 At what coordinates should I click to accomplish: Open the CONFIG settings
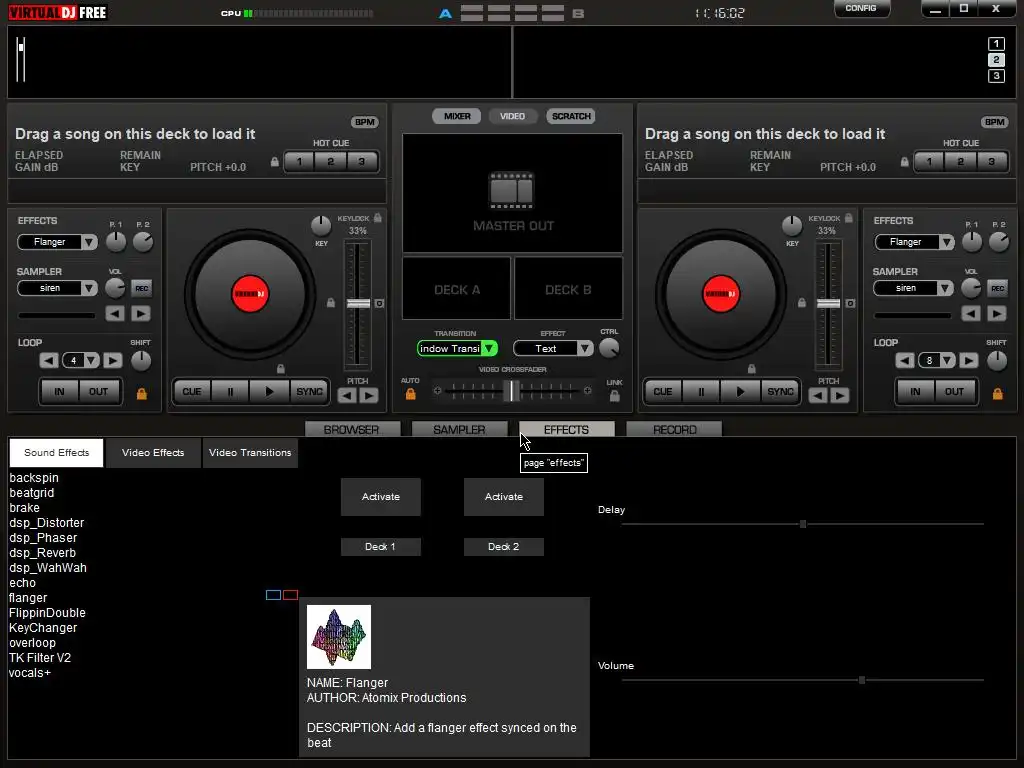point(861,8)
